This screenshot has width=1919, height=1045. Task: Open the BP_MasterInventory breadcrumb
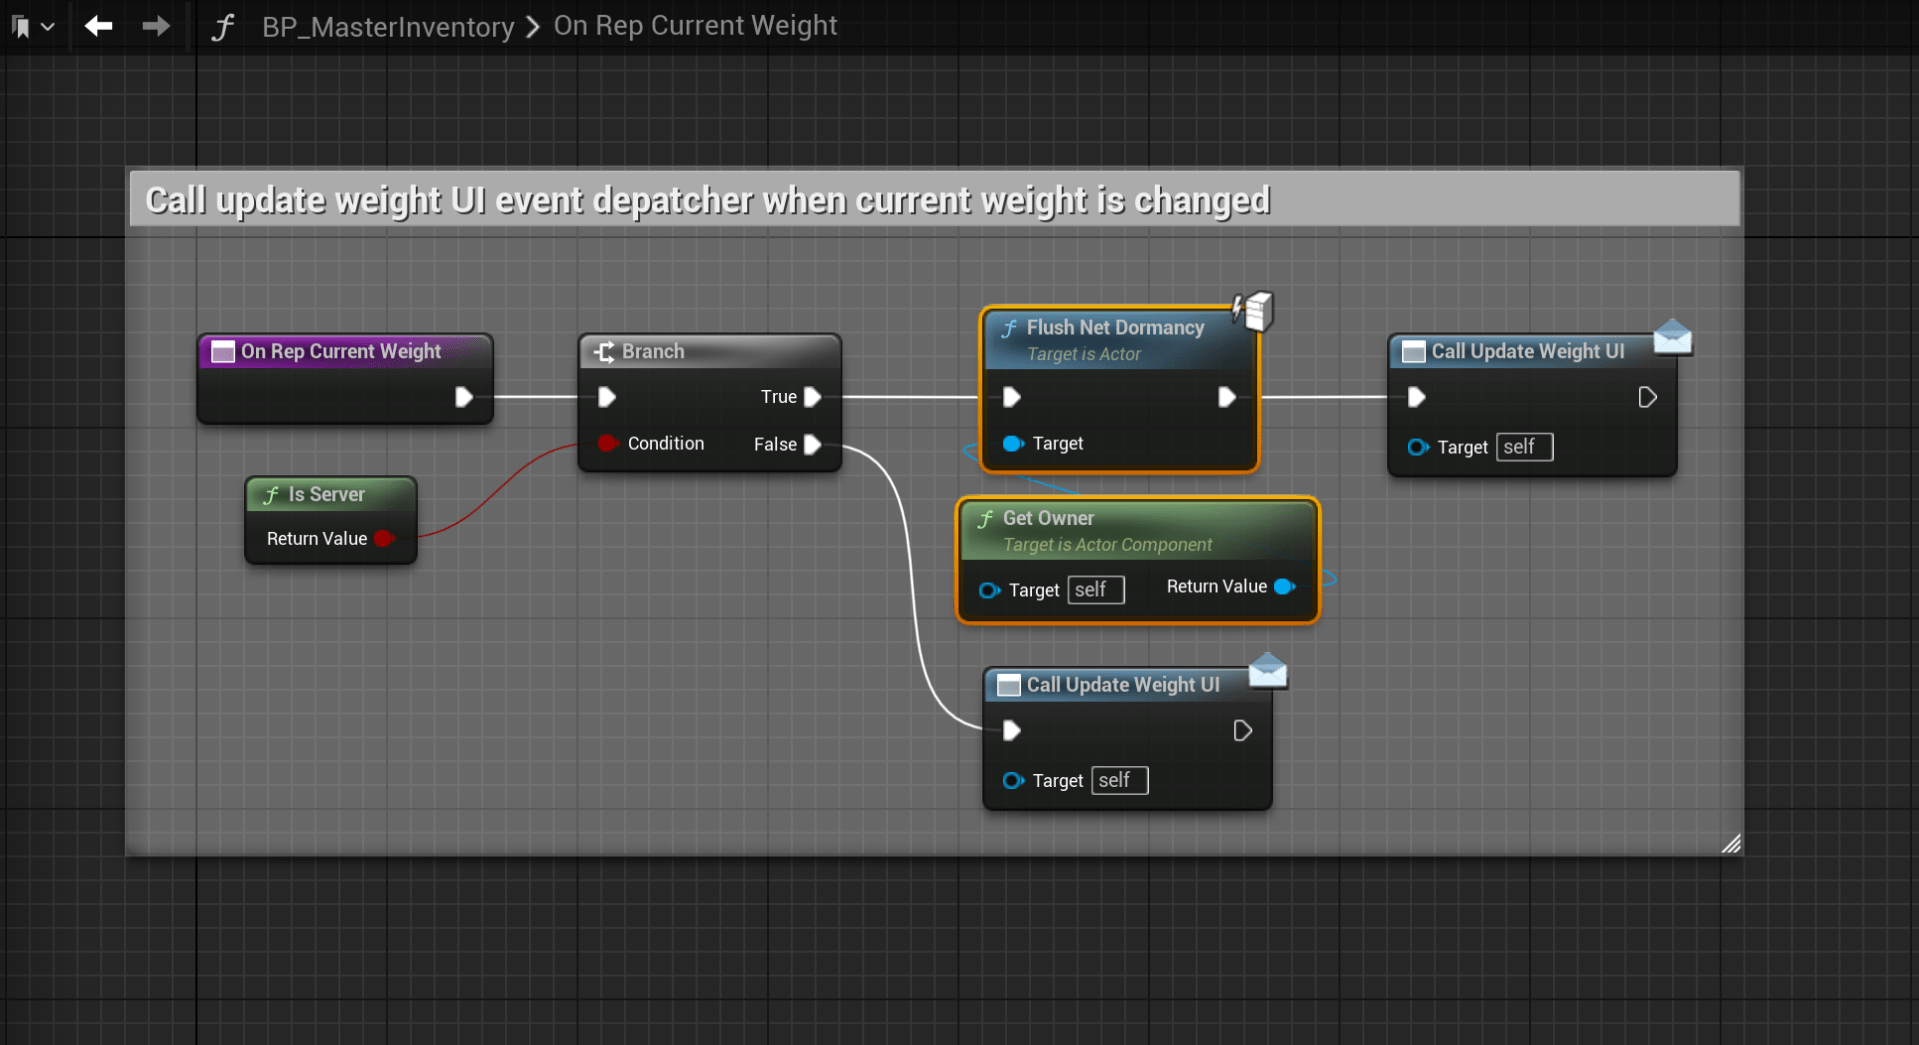click(x=388, y=27)
